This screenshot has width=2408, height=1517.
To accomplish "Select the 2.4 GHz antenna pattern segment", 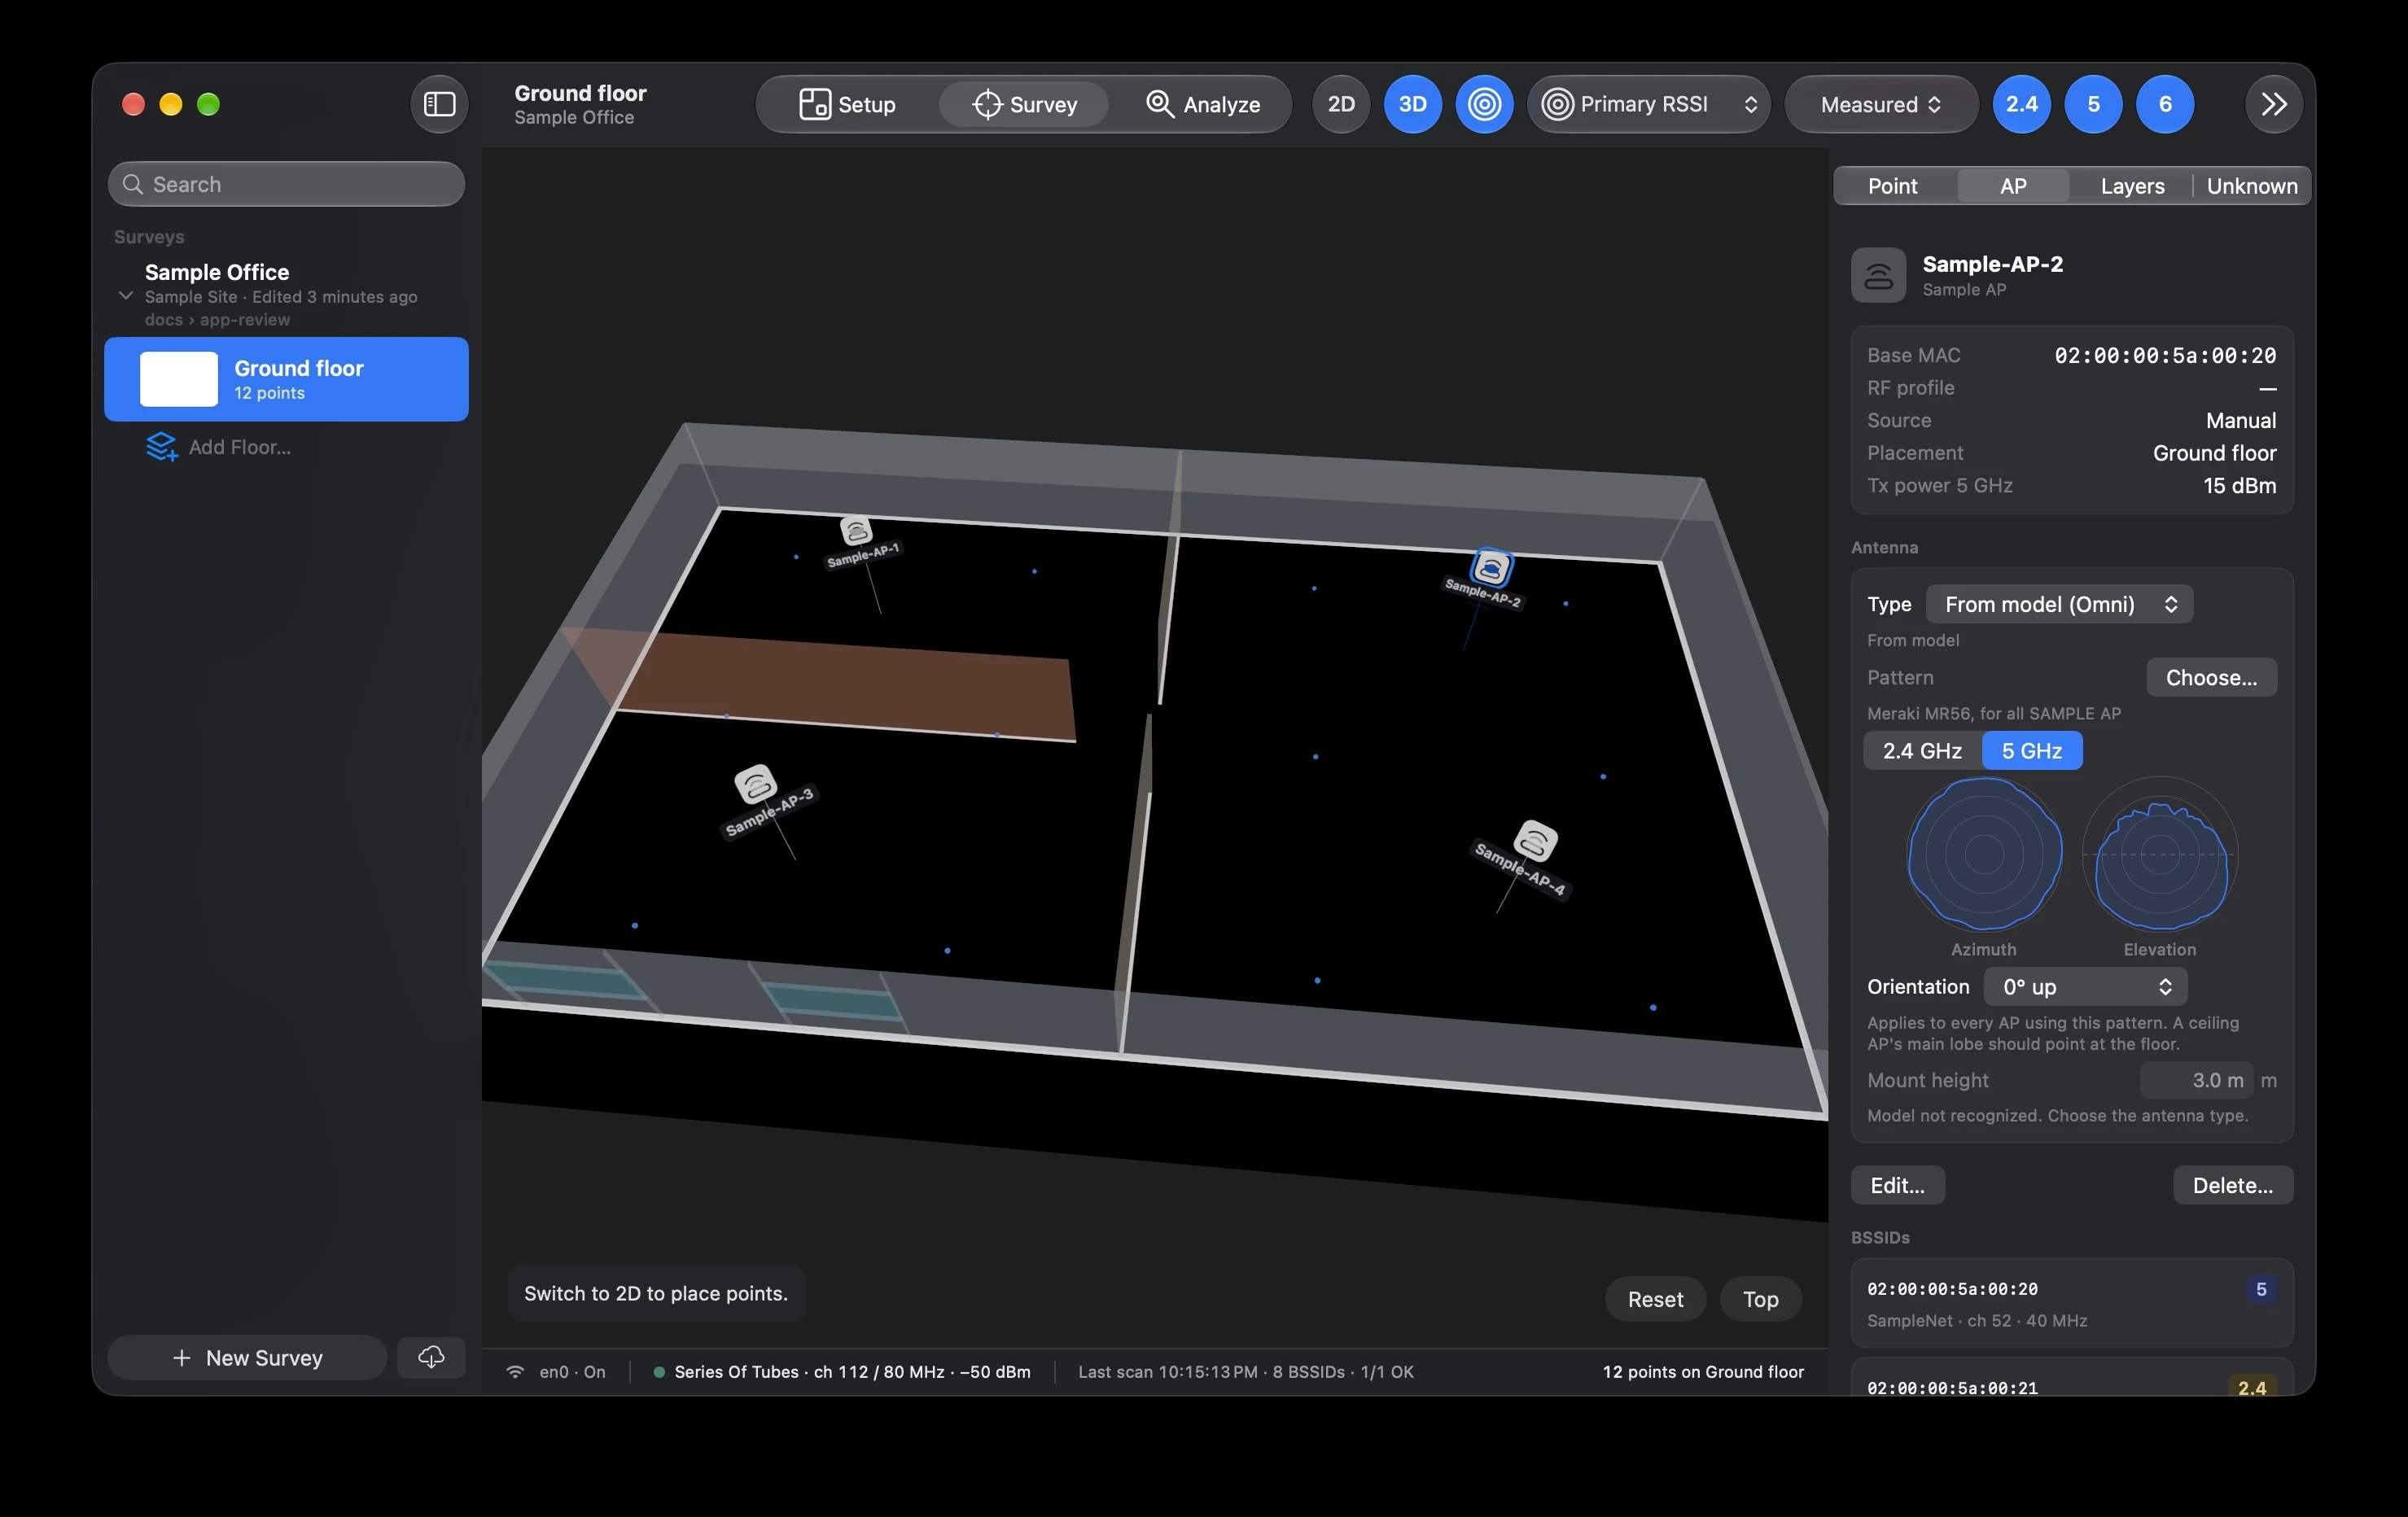I will pyautogui.click(x=1922, y=750).
